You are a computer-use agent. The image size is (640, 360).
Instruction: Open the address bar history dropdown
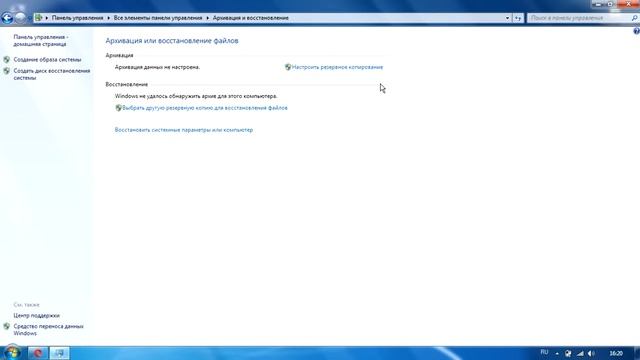[x=507, y=18]
